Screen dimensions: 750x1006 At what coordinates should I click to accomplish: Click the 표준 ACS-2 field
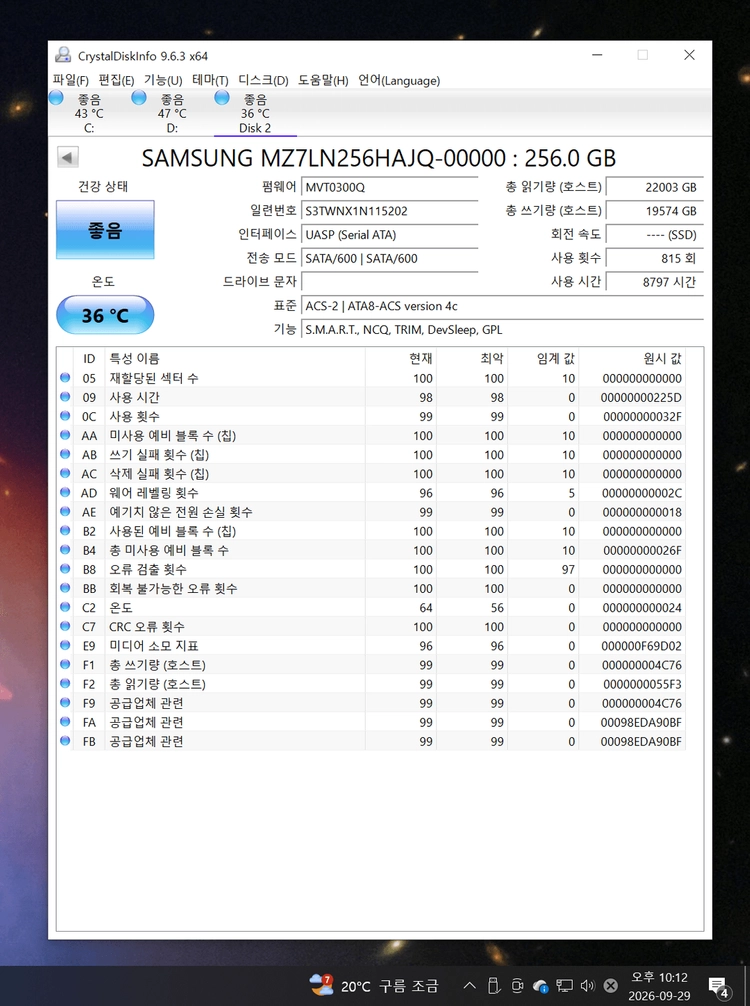pyautogui.click(x=502, y=306)
